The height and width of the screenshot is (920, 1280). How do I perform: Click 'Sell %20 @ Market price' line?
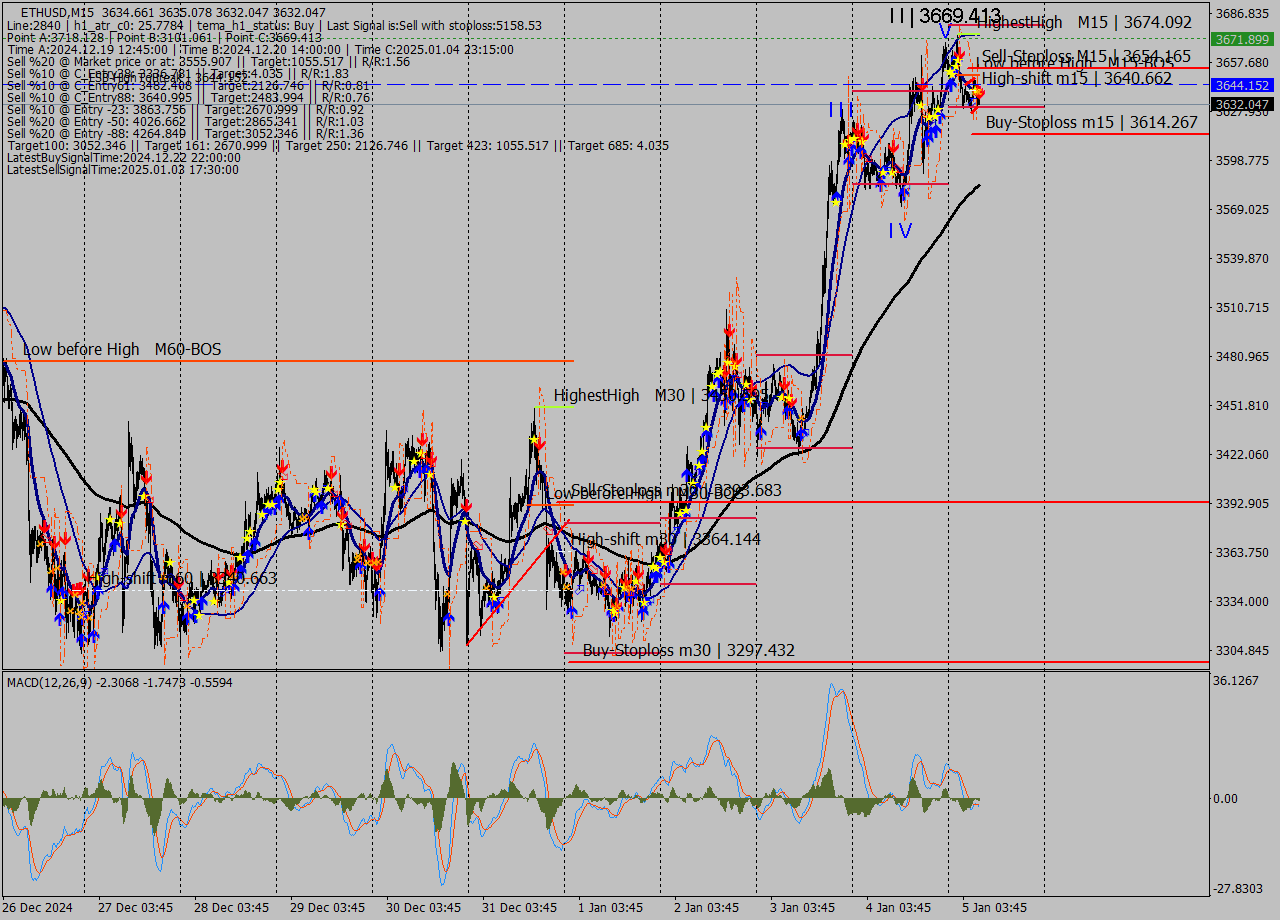(208, 61)
